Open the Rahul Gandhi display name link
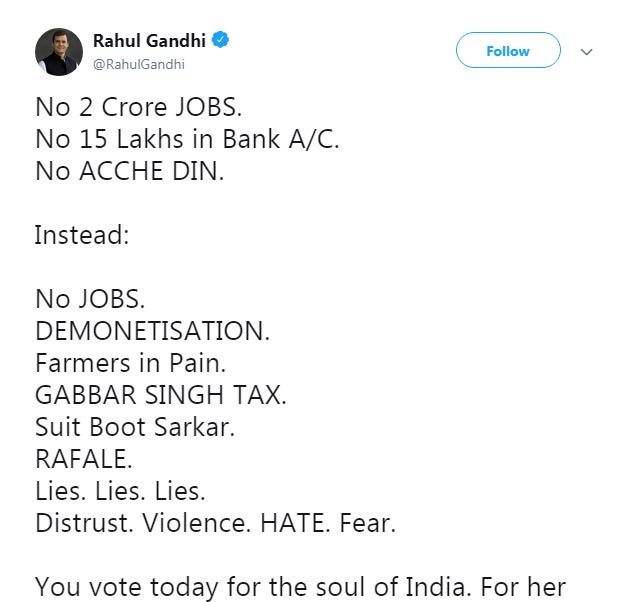The image size is (631, 602). pos(149,41)
